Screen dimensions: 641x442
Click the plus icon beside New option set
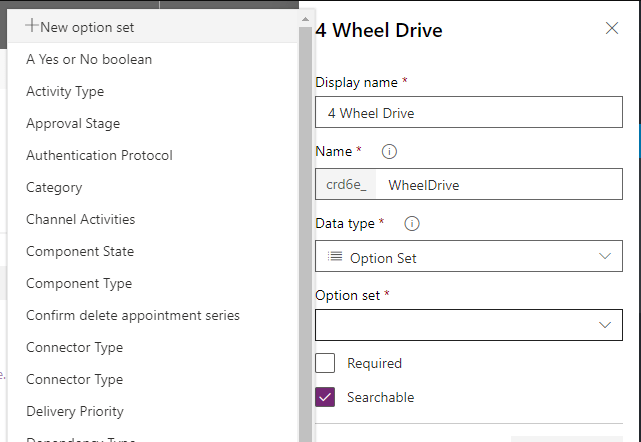(31, 26)
